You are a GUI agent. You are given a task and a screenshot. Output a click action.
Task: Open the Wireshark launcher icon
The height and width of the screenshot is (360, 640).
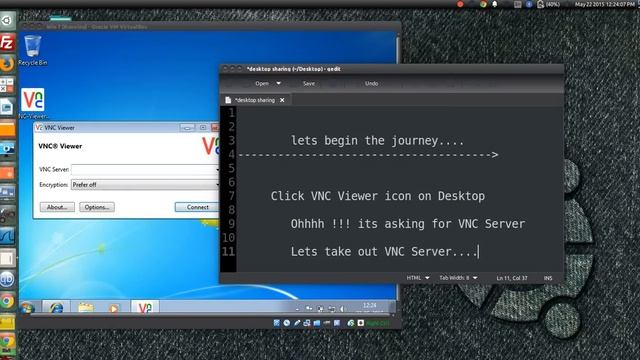(x=7, y=236)
